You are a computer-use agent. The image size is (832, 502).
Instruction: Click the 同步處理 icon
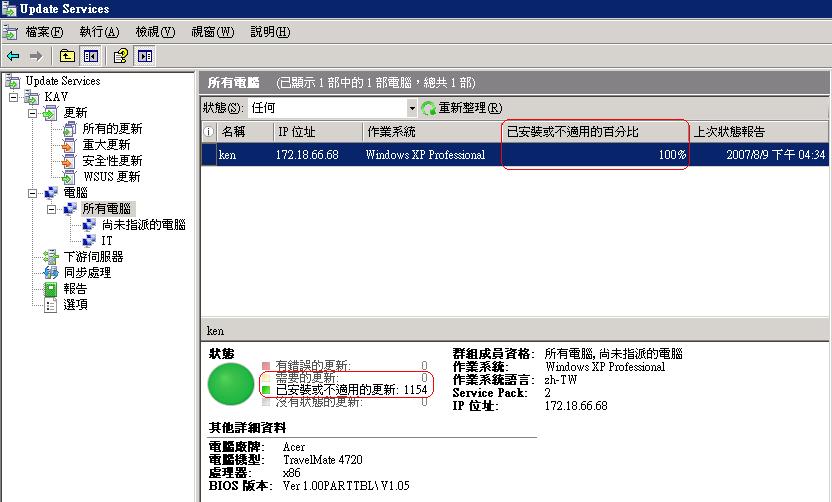(51, 273)
